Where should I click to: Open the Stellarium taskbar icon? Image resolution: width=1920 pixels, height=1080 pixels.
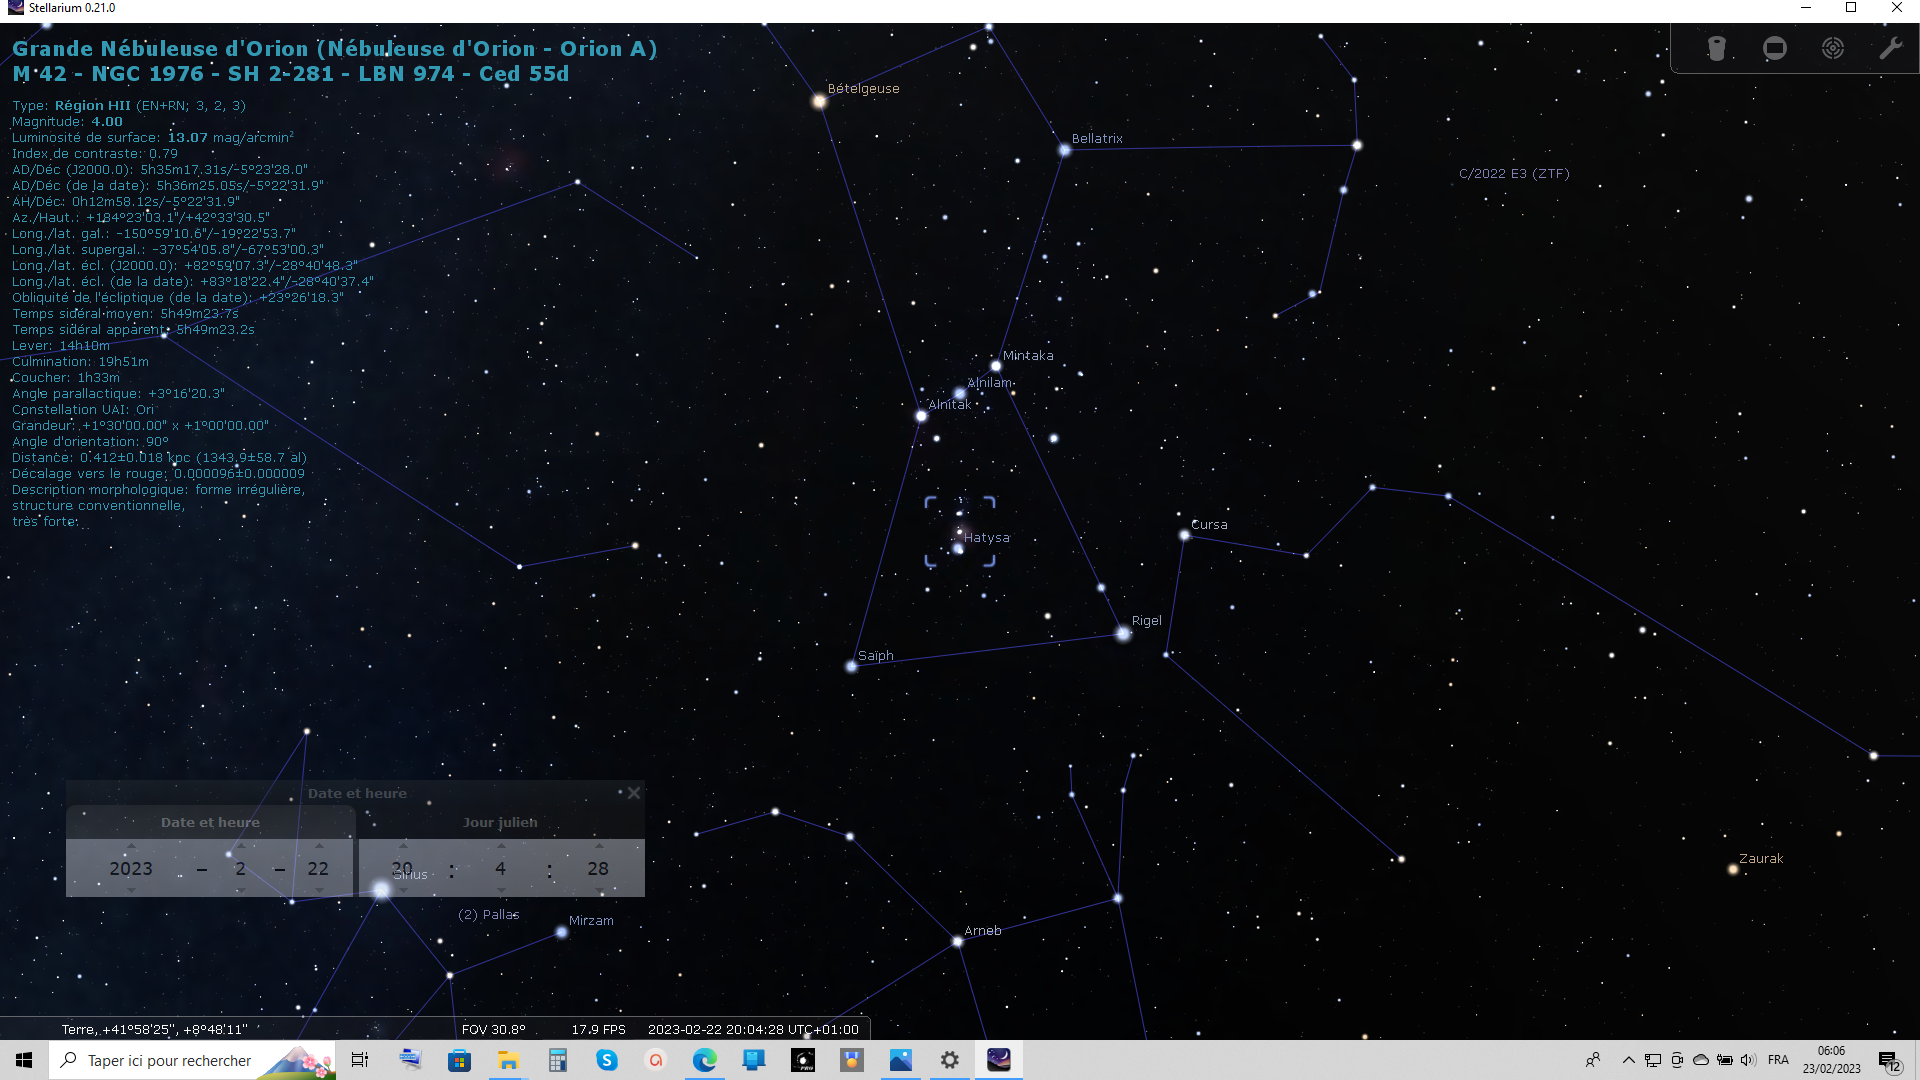[998, 1060]
